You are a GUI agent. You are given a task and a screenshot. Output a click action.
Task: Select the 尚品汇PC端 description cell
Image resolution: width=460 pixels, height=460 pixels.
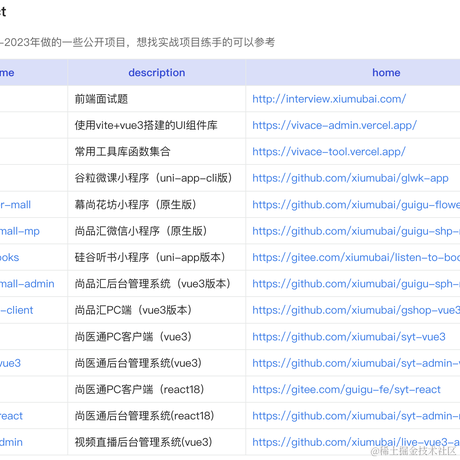(x=157, y=310)
